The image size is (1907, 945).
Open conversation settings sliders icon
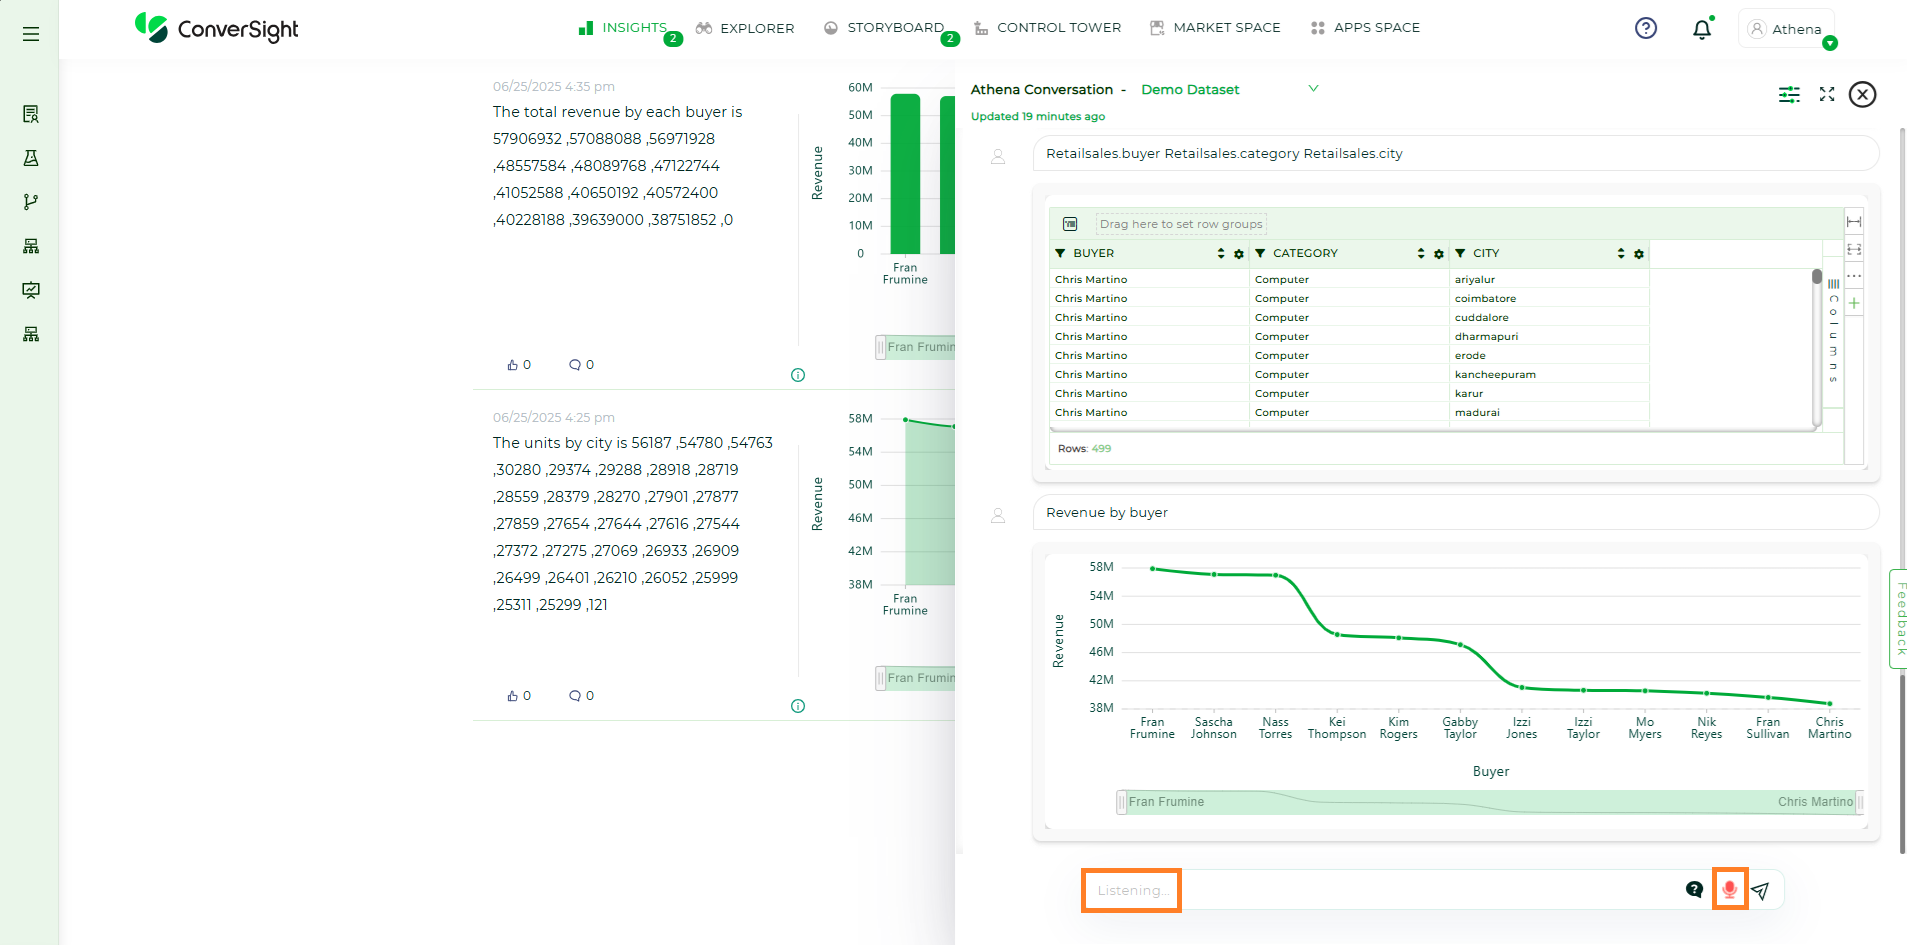pyautogui.click(x=1789, y=94)
